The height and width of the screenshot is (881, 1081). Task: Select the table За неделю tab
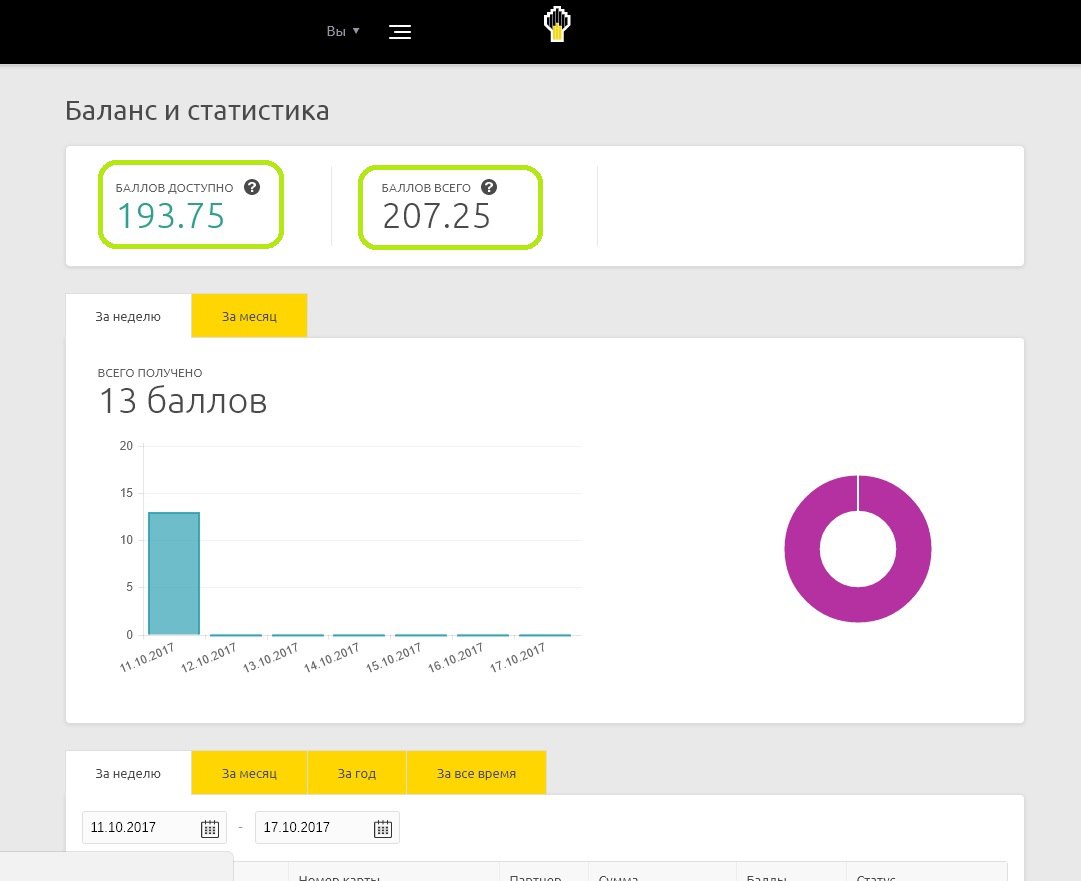click(x=128, y=773)
